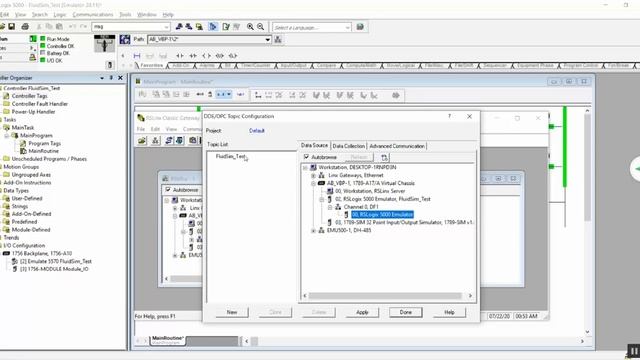Click the RSLinx open project toolbar icon
This screenshot has height=360, width=640.
tap(142, 141)
